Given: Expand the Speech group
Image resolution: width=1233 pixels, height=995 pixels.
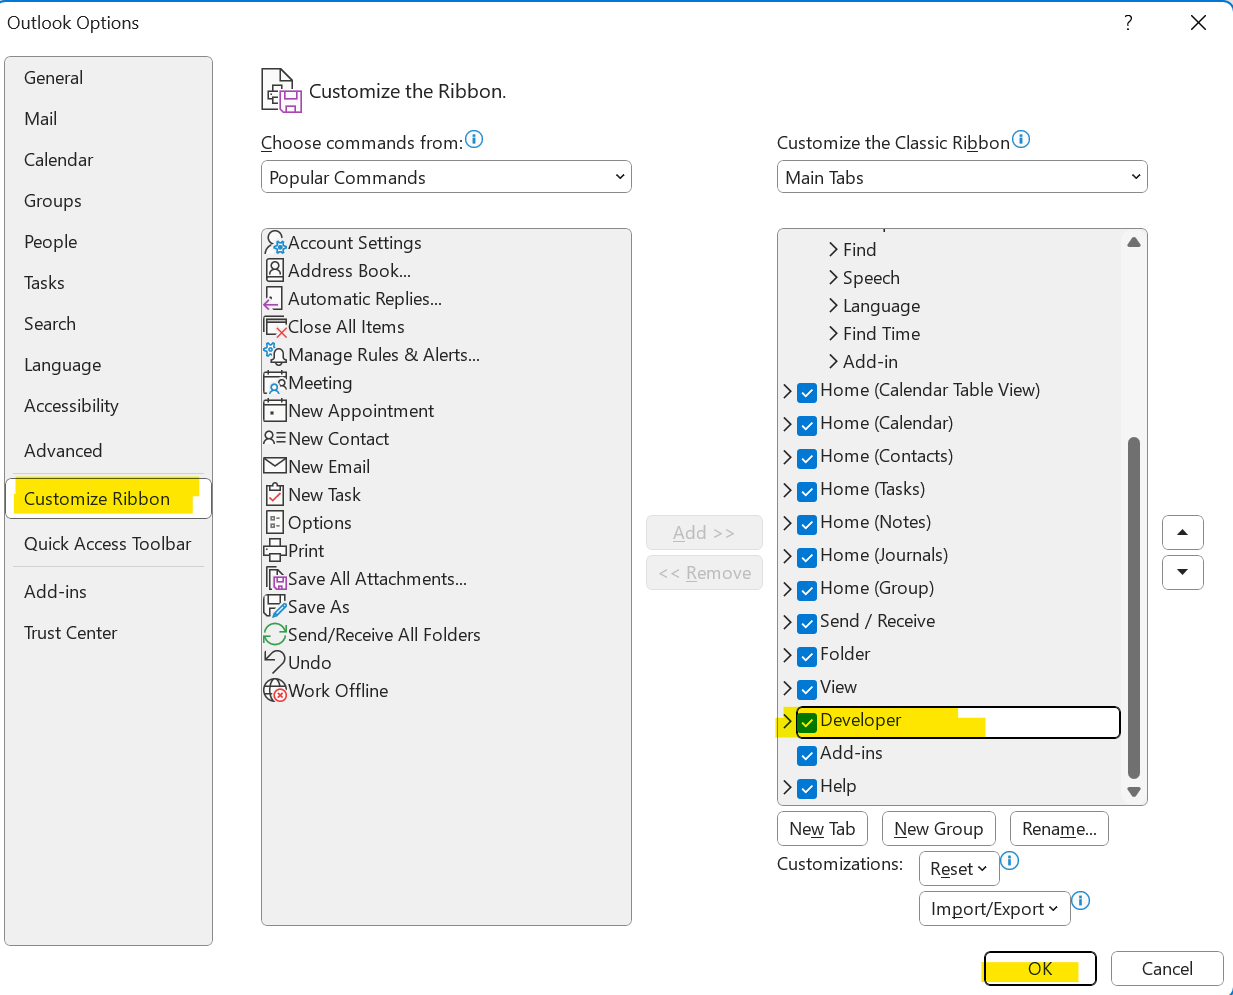Looking at the screenshot, I should point(833,278).
